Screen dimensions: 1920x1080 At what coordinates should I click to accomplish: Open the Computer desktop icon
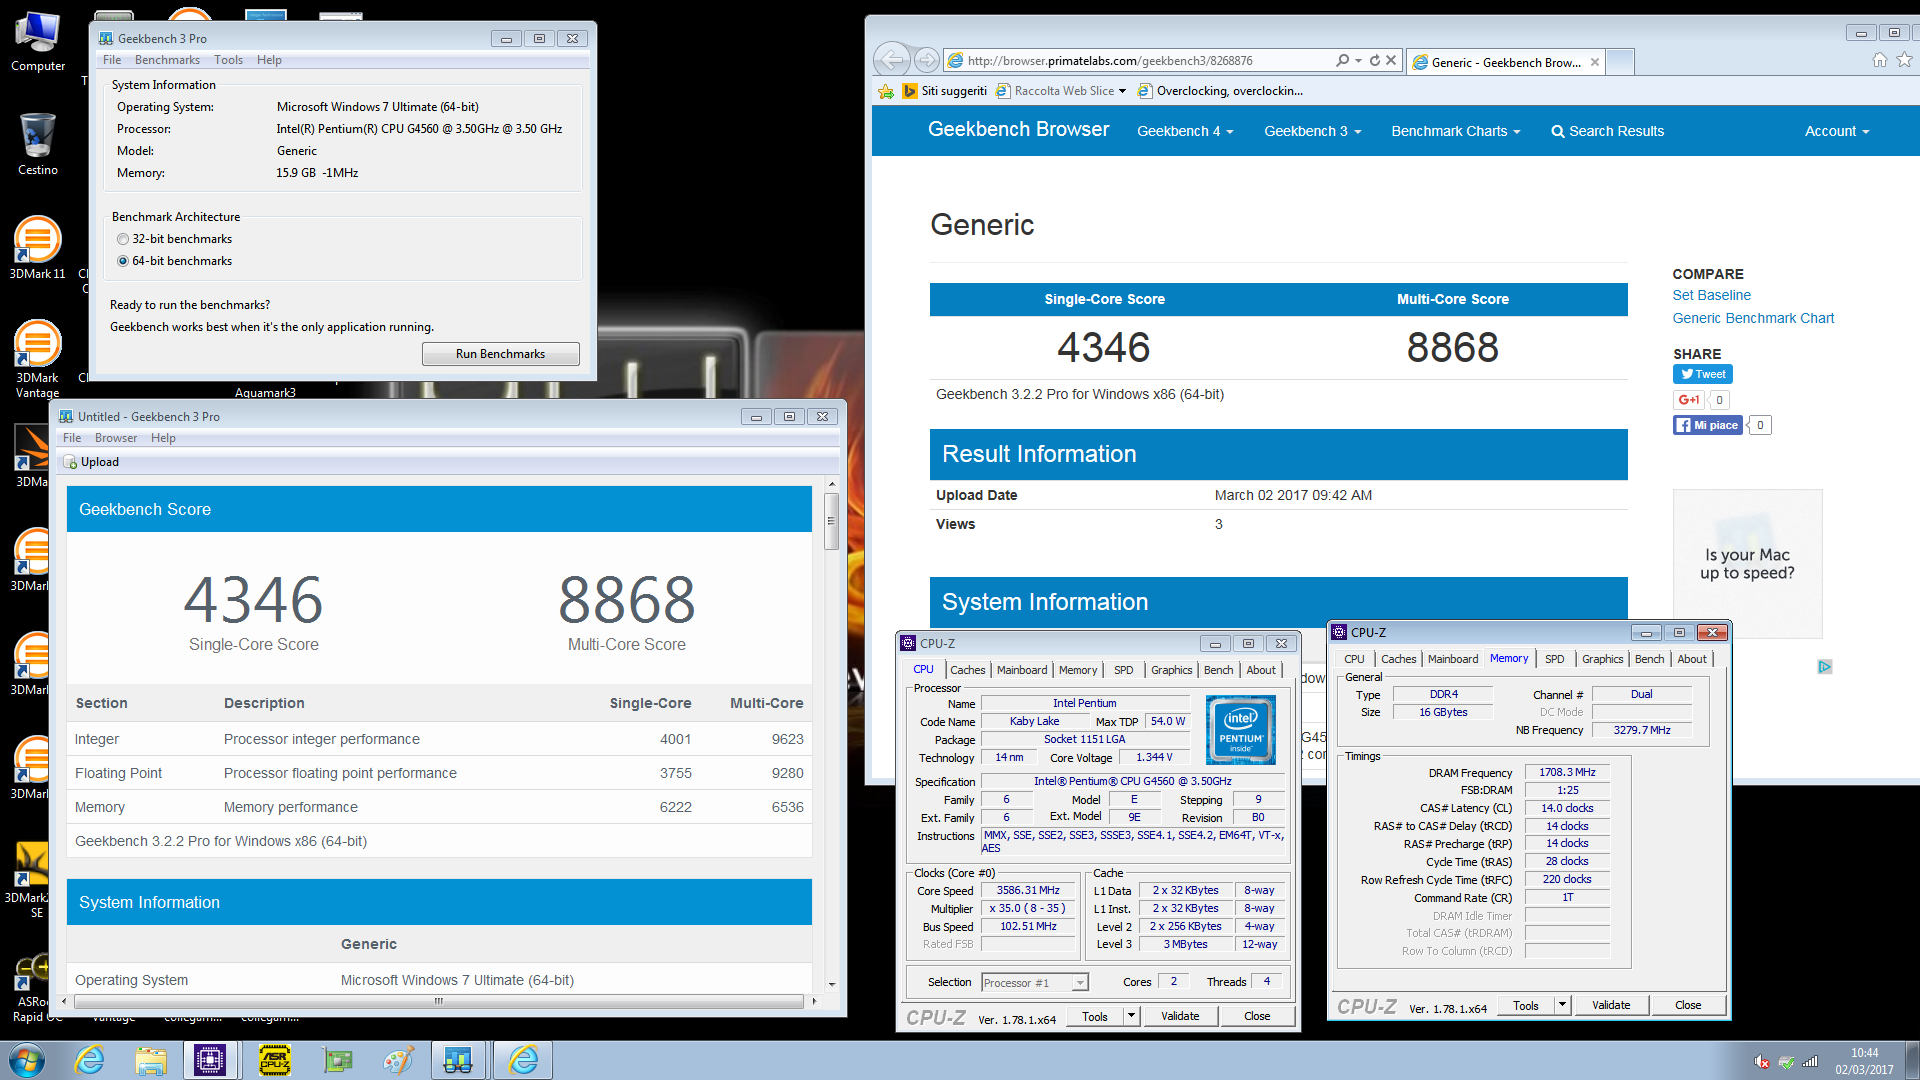[x=38, y=42]
